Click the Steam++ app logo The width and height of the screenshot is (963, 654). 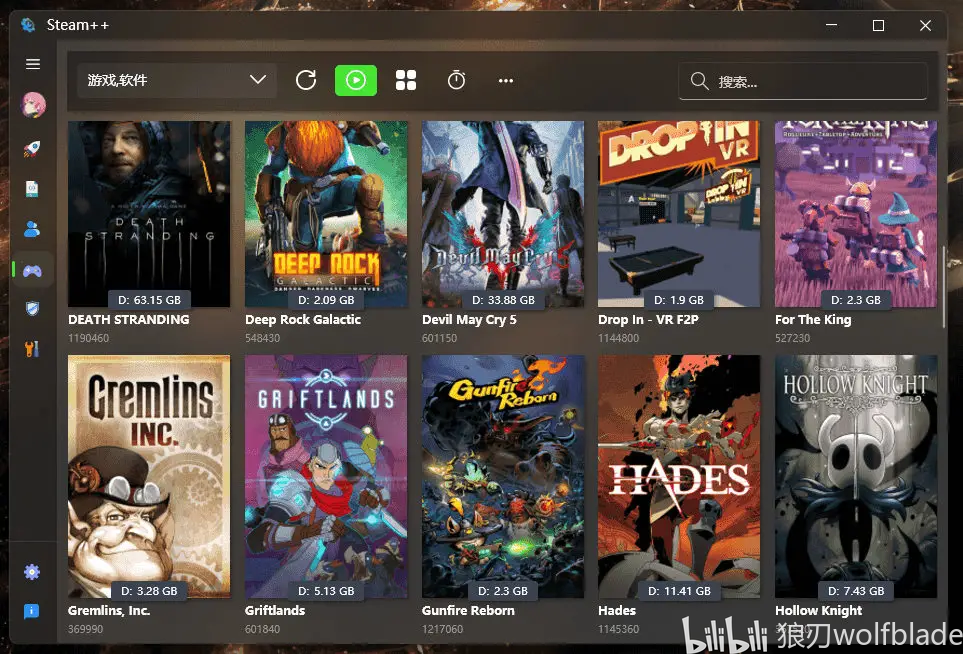pos(28,25)
